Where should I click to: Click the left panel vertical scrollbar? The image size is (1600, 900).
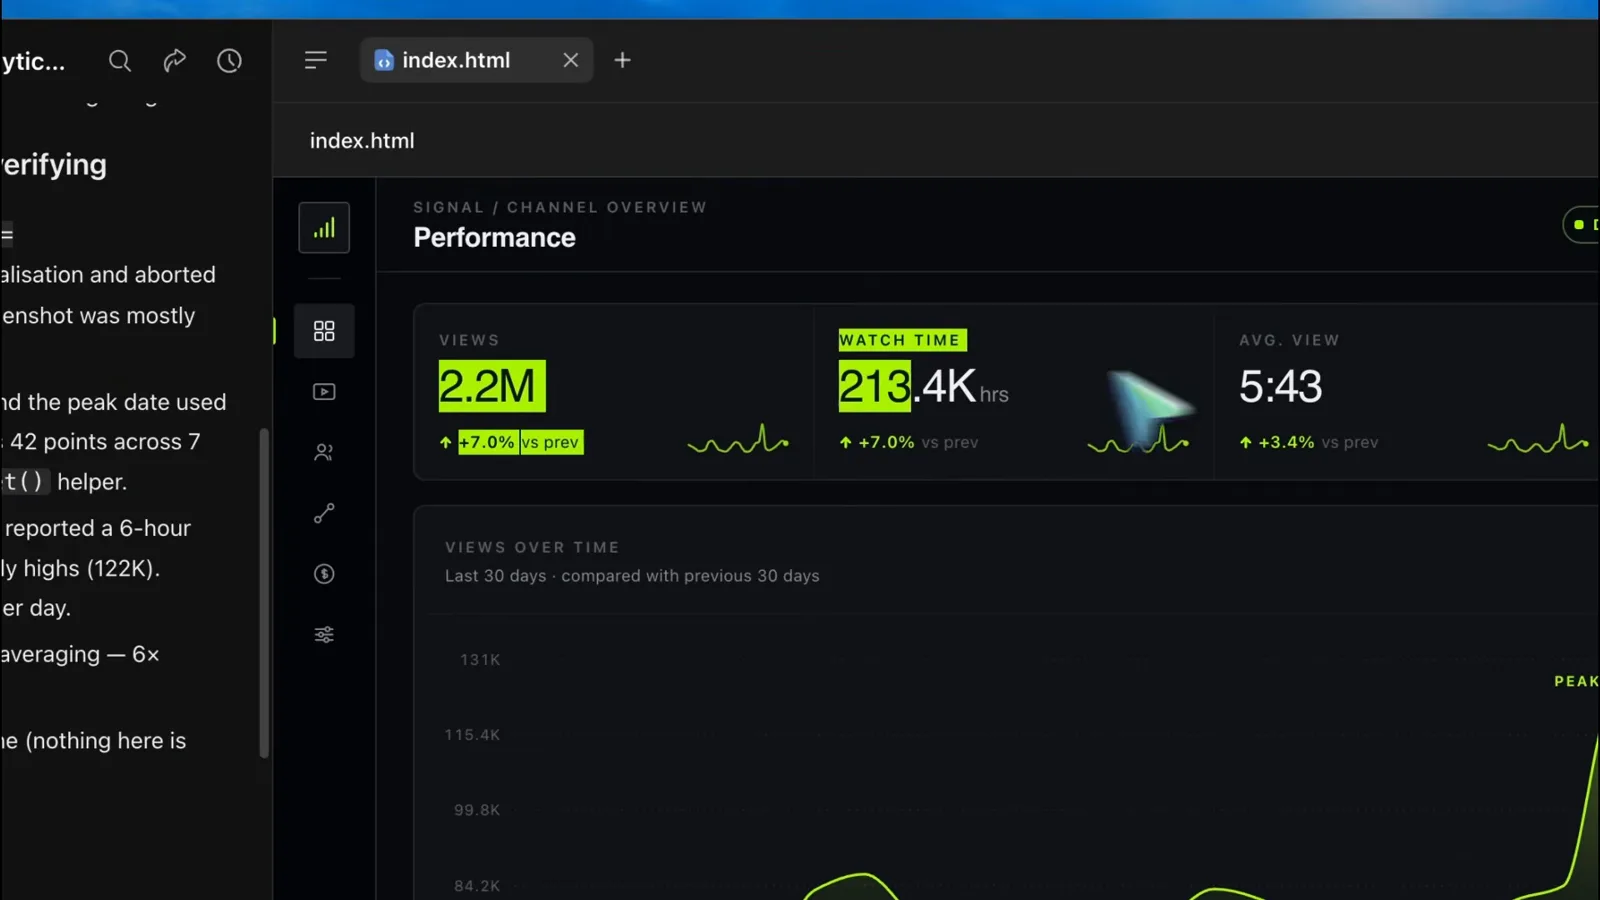point(264,593)
